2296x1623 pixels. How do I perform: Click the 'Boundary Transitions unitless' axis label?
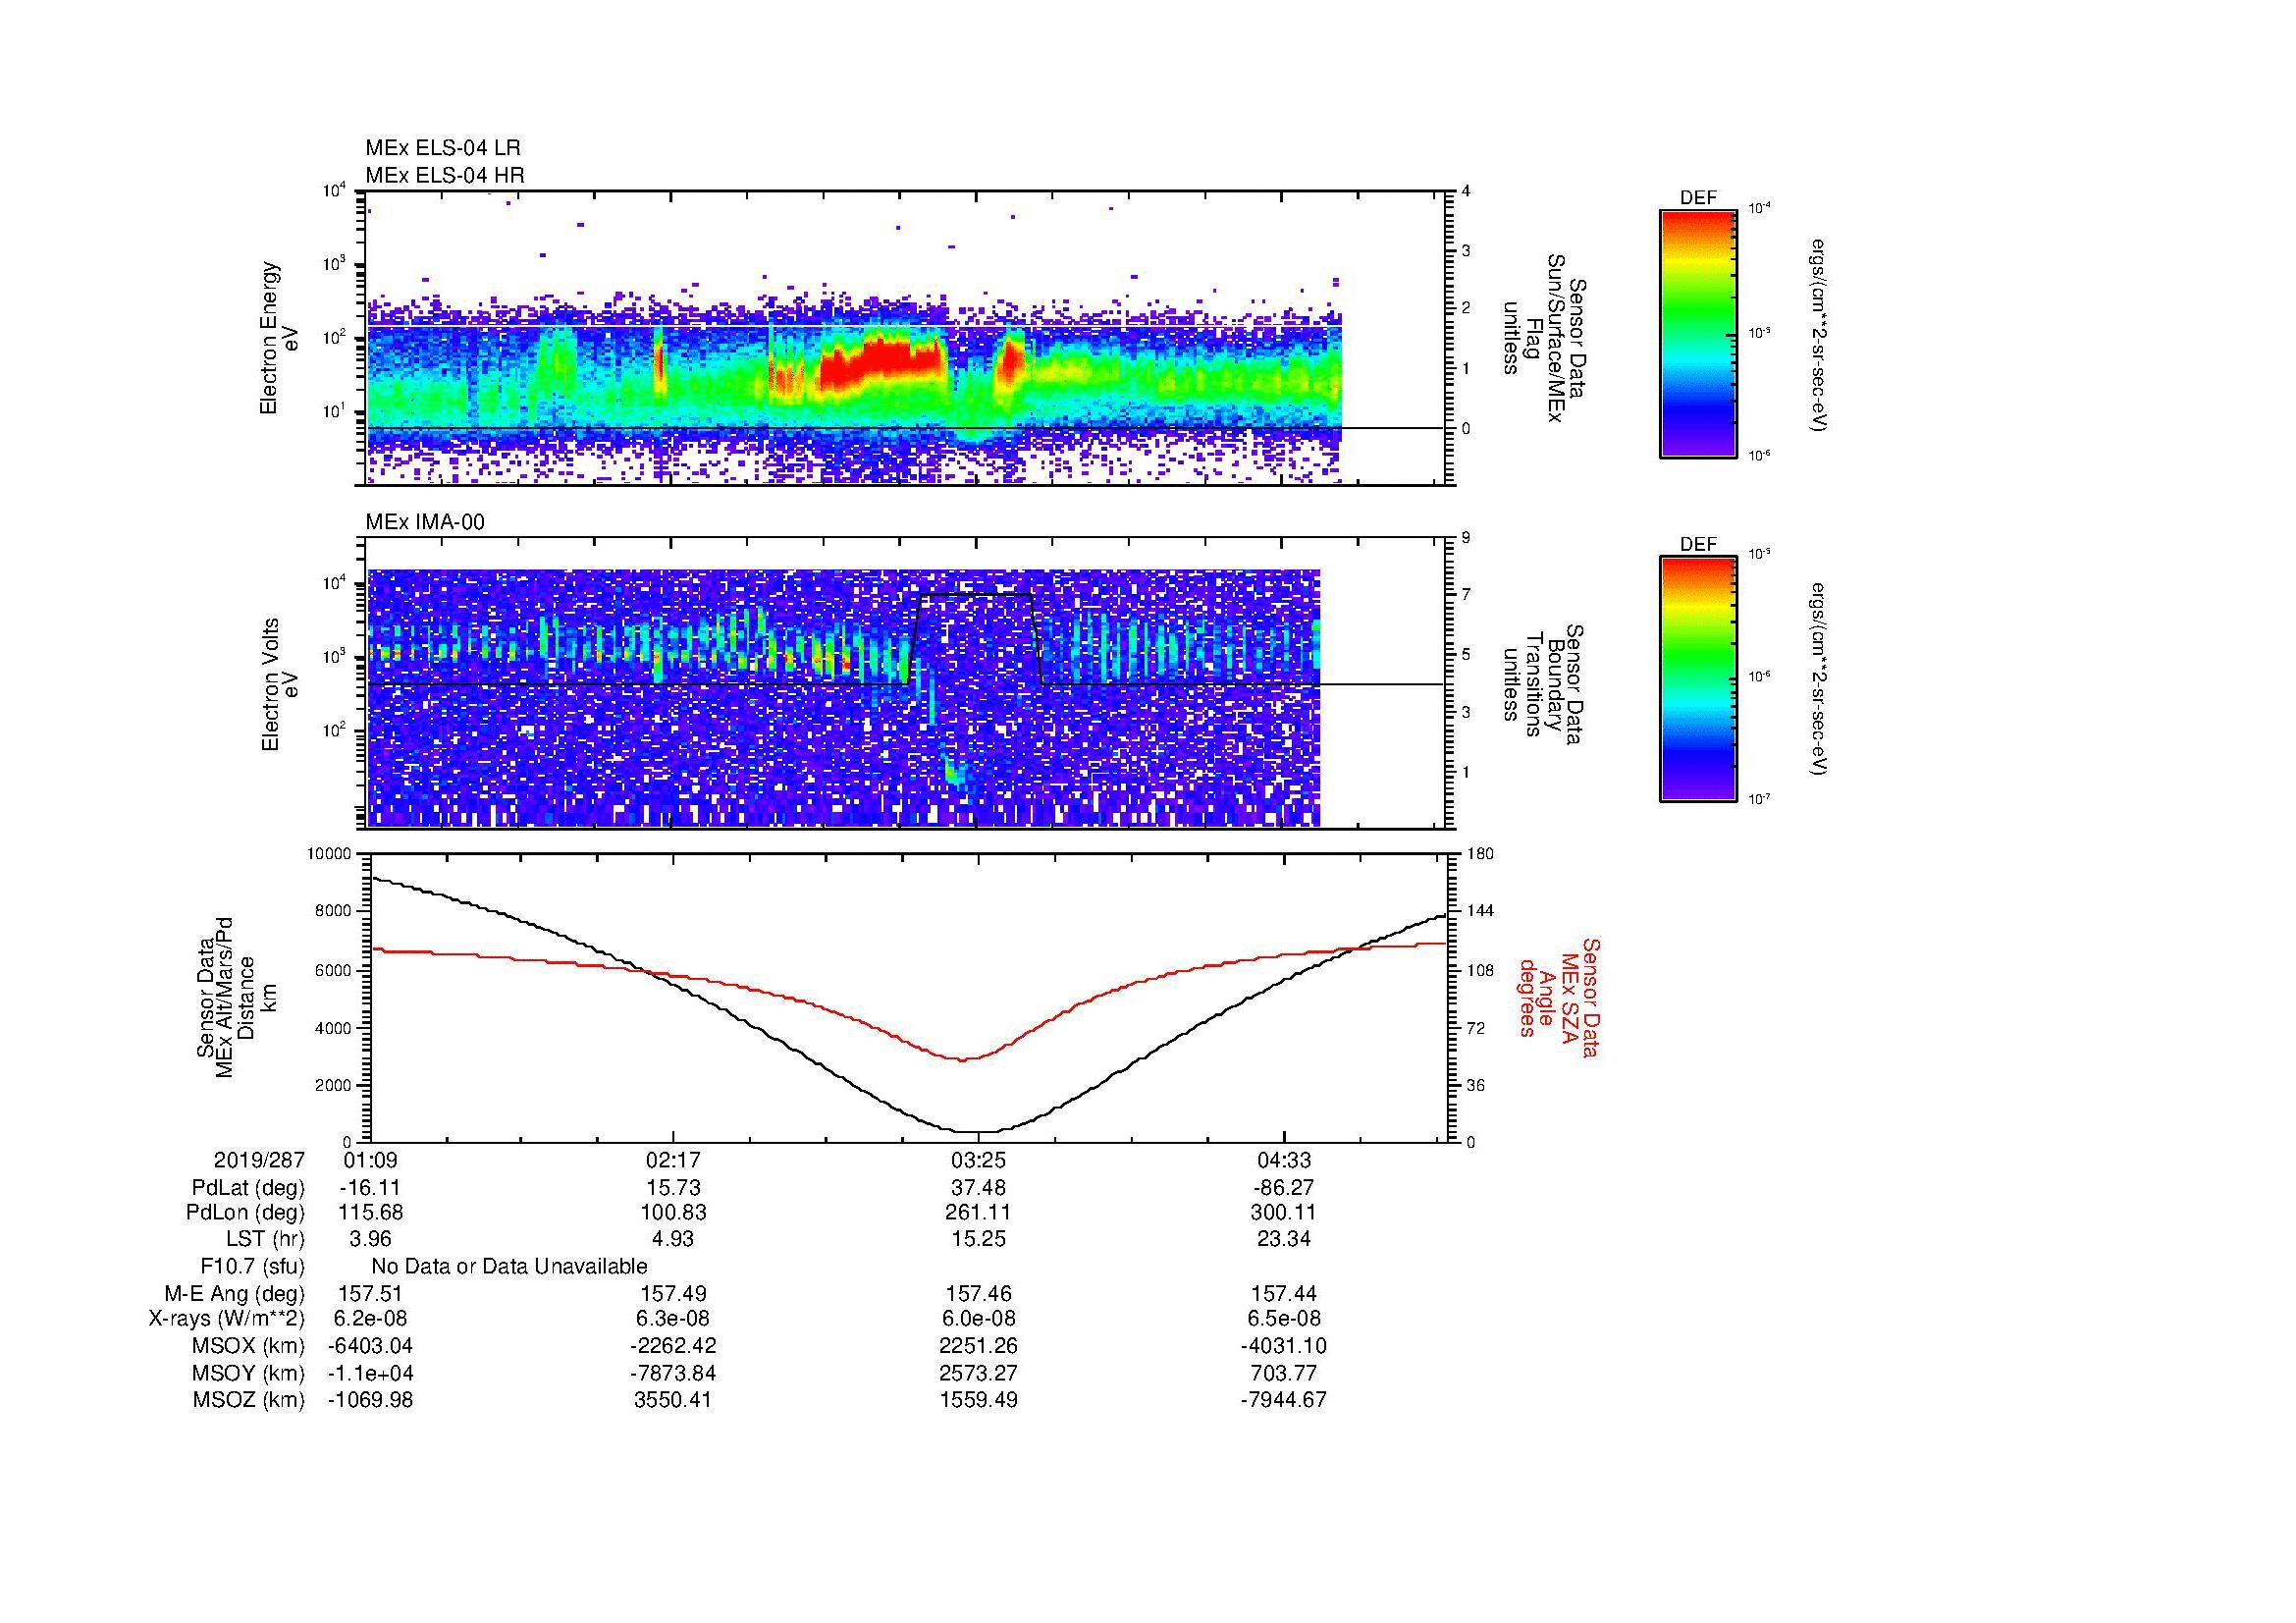coord(1544,684)
